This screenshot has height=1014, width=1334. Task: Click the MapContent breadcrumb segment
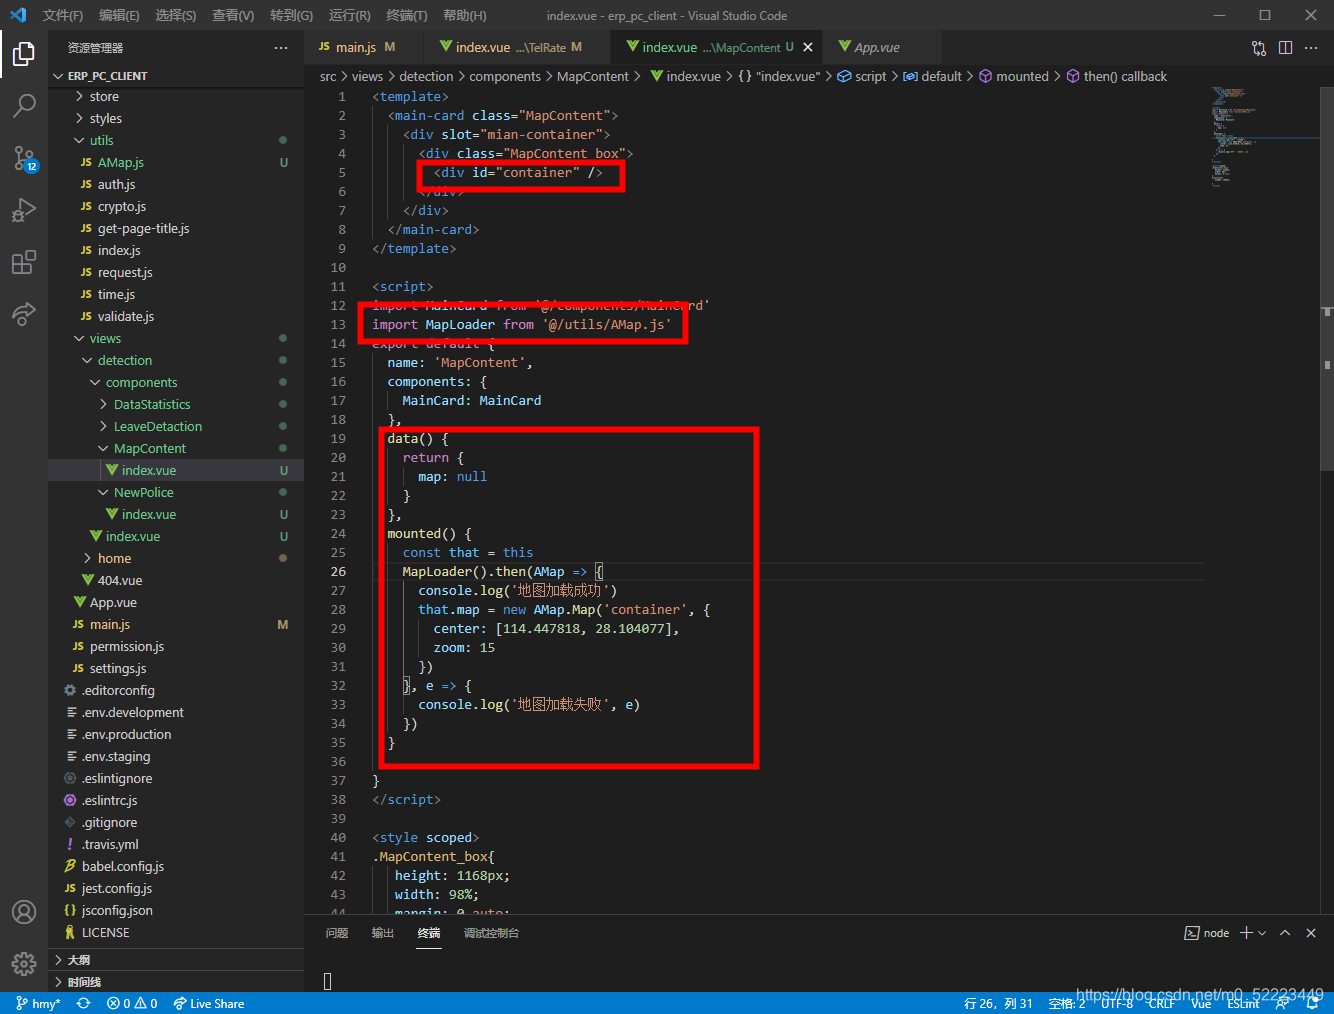point(593,76)
